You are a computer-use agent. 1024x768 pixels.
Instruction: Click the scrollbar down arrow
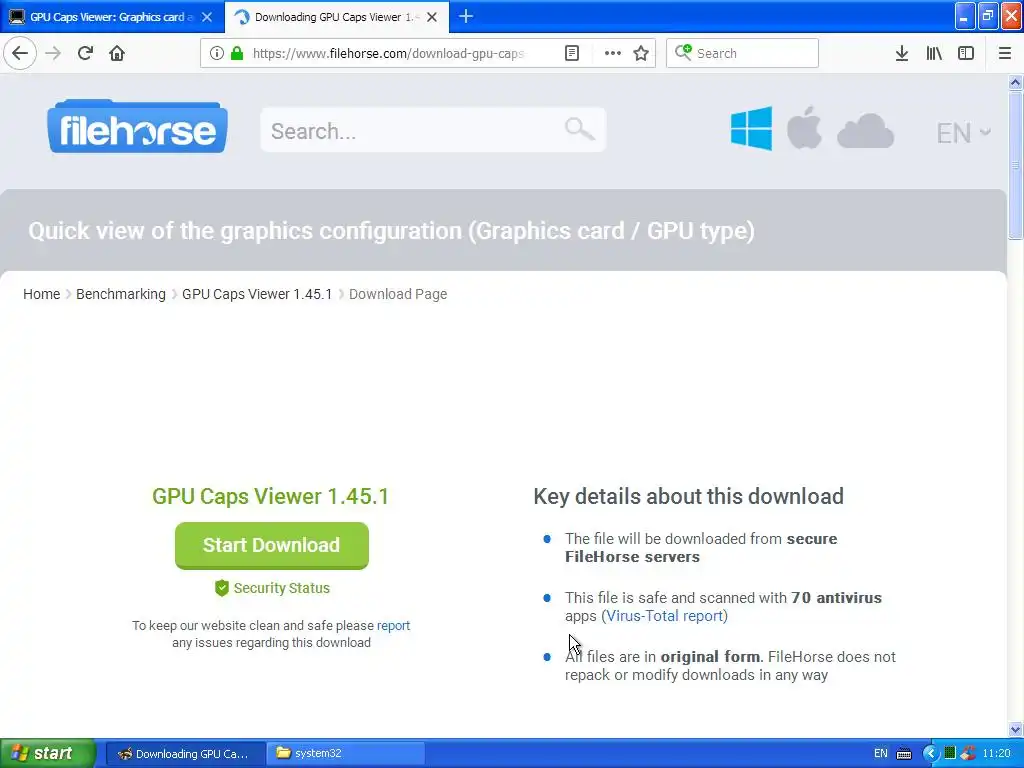tap(1015, 729)
